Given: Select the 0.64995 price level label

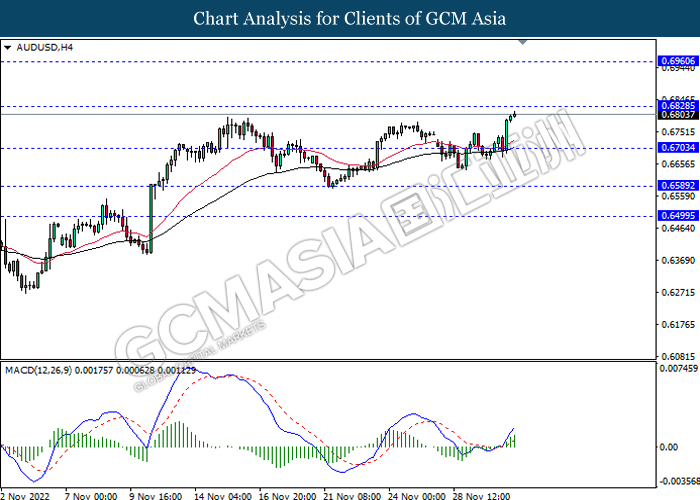Looking at the screenshot, I should 678,216.
